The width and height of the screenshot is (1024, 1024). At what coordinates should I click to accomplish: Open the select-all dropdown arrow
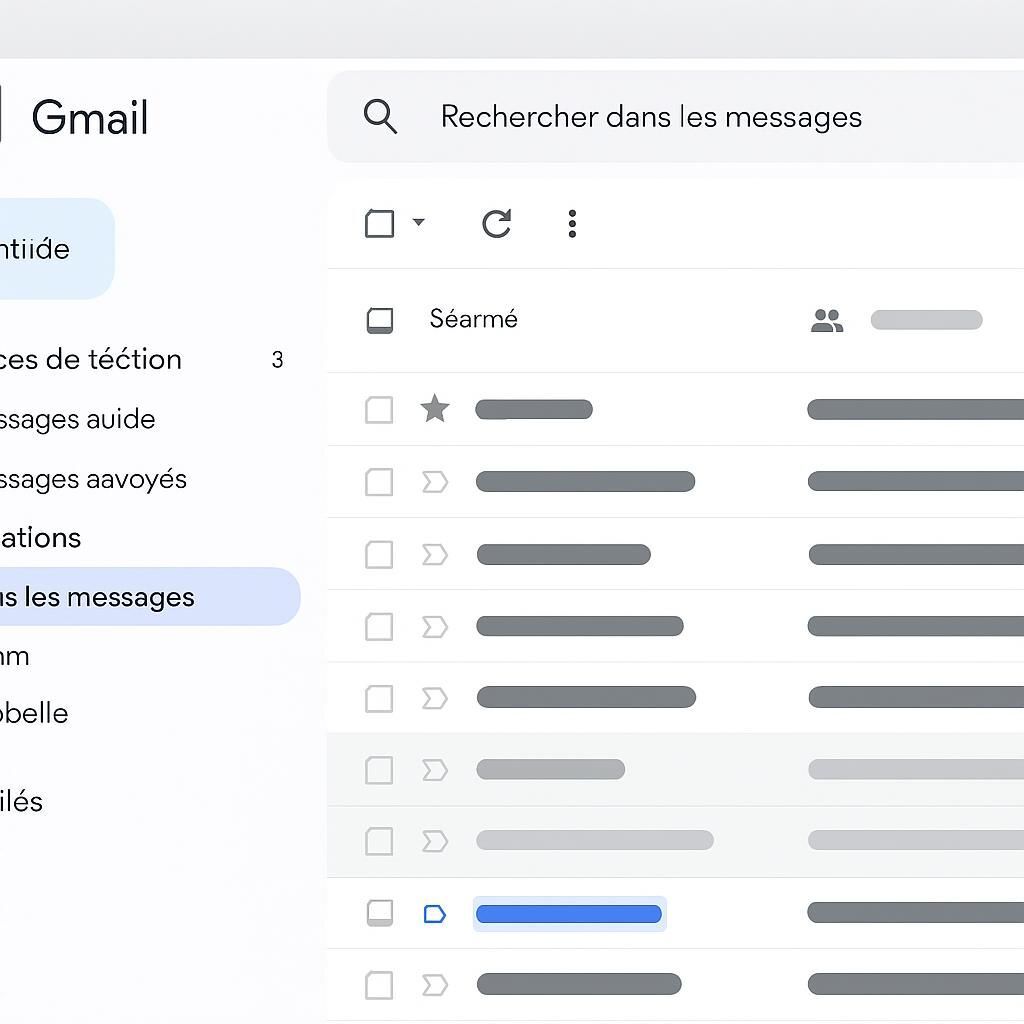coord(419,222)
